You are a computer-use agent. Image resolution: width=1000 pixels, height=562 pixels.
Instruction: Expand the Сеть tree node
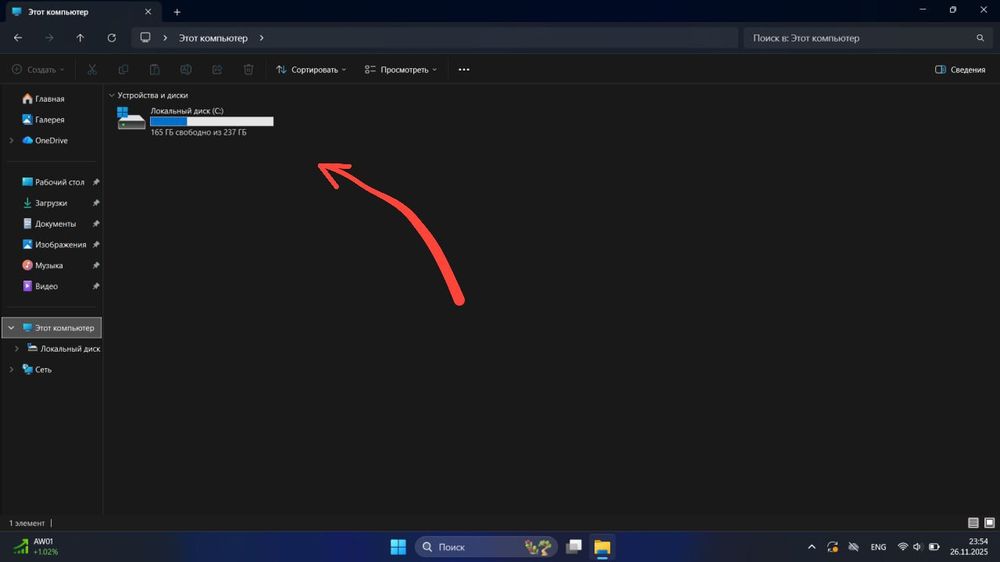point(11,369)
